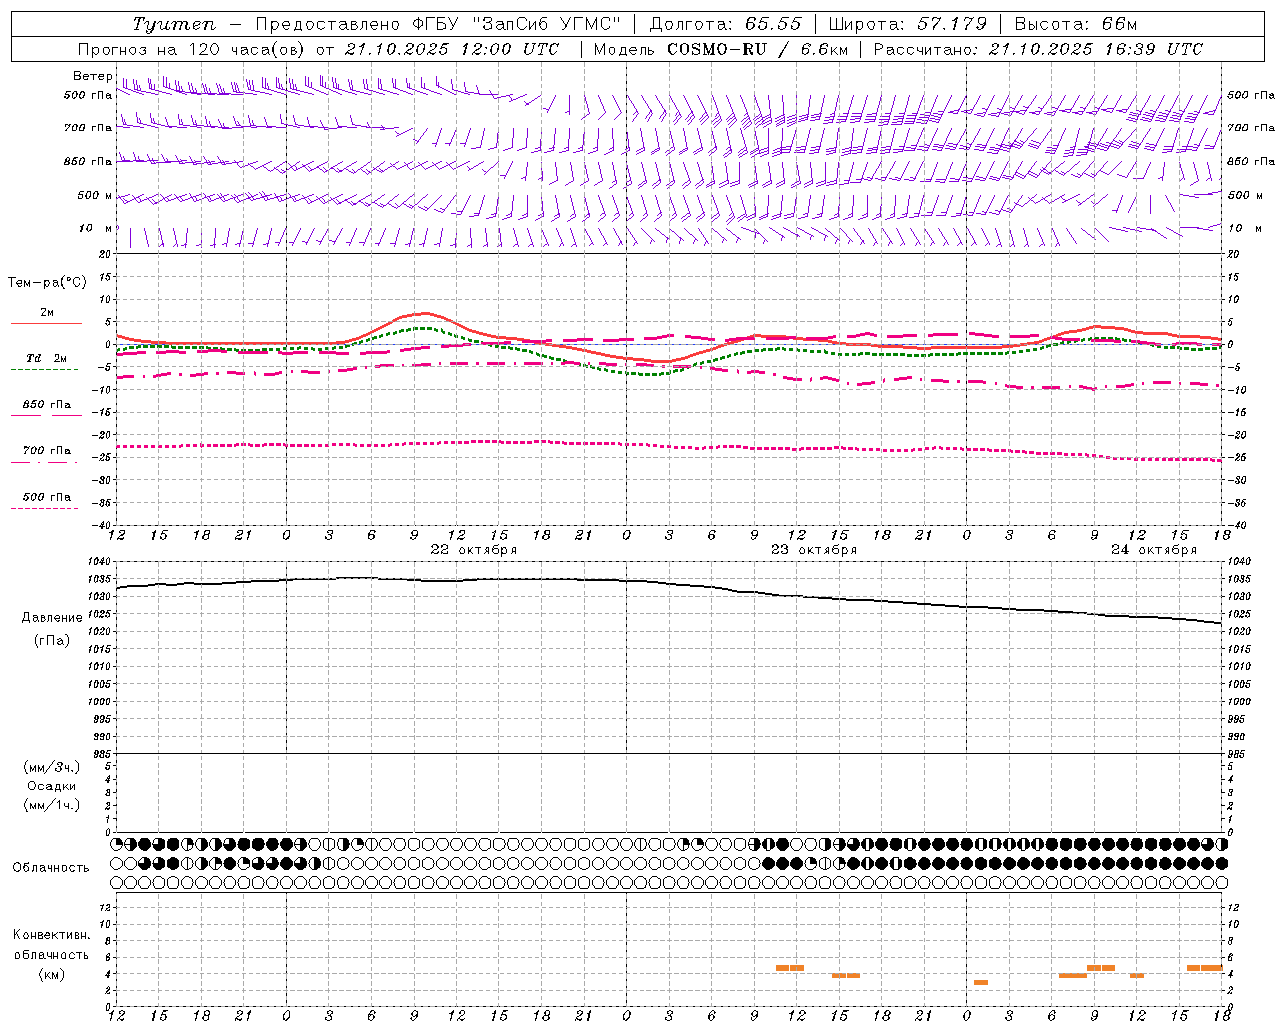The height and width of the screenshot is (1024, 1280).
Task: Click the "Td 2м" legend entry
Action: (x=46, y=358)
